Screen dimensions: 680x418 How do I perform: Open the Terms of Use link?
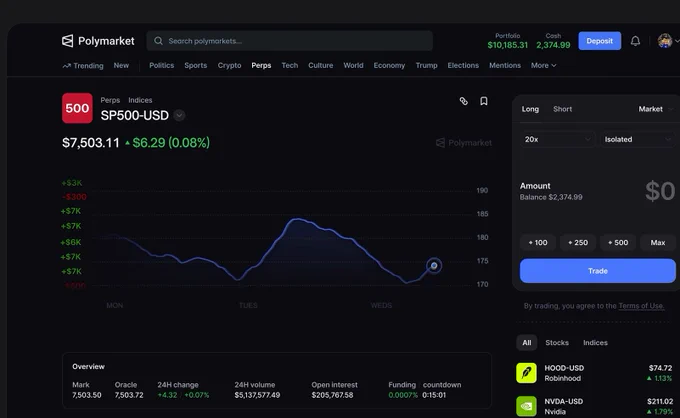(641, 306)
